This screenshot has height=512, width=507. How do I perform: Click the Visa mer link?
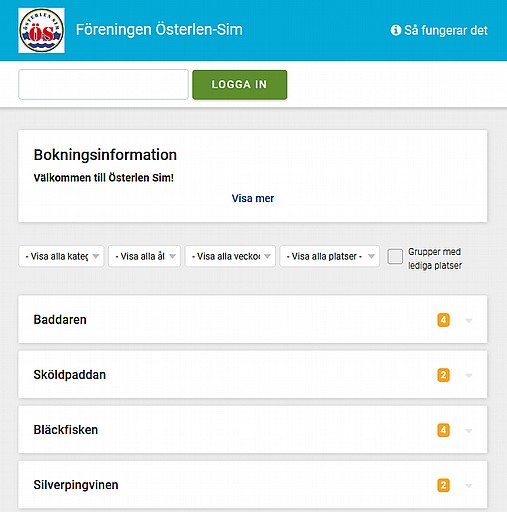253,198
